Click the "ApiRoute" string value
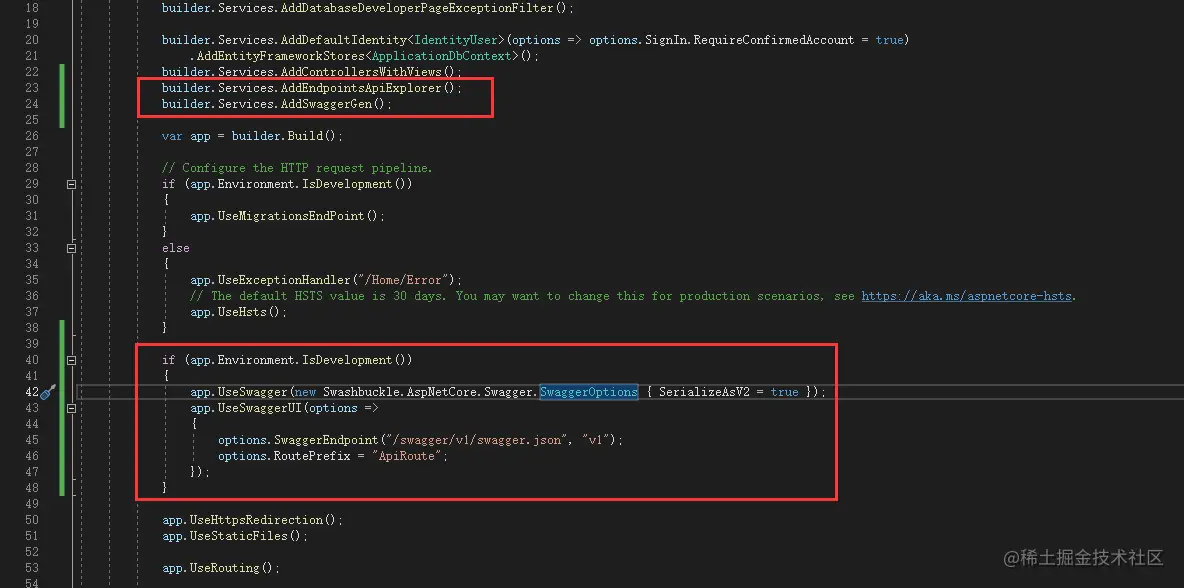The height and width of the screenshot is (588, 1184). click(x=405, y=456)
